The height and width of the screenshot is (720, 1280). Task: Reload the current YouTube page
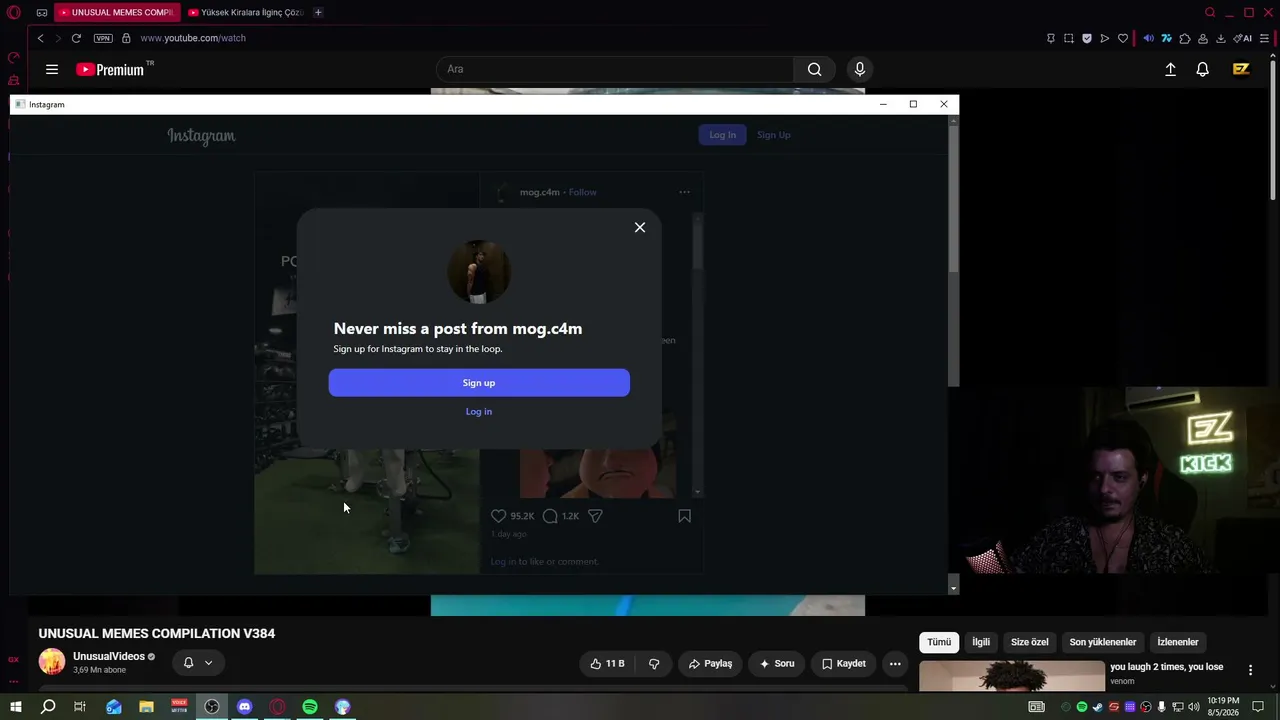point(76,38)
